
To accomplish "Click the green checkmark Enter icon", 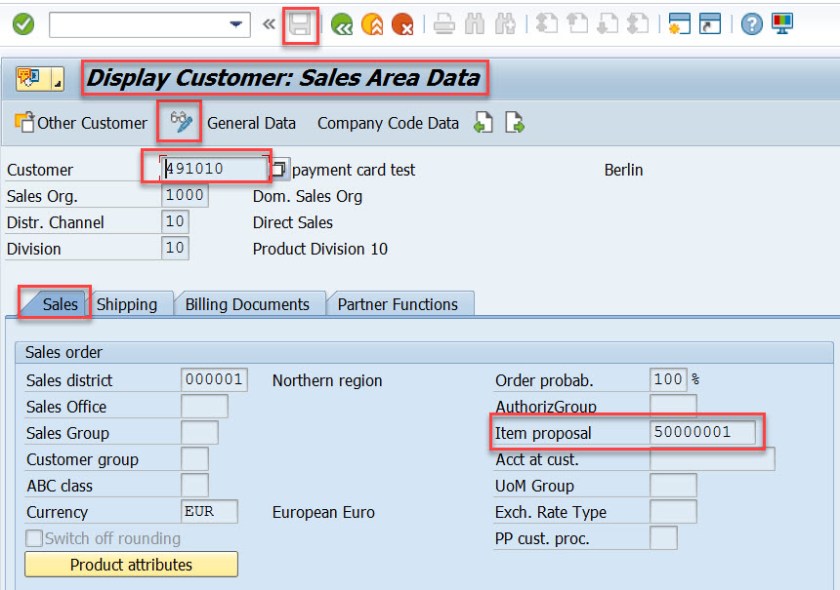I will [x=23, y=24].
